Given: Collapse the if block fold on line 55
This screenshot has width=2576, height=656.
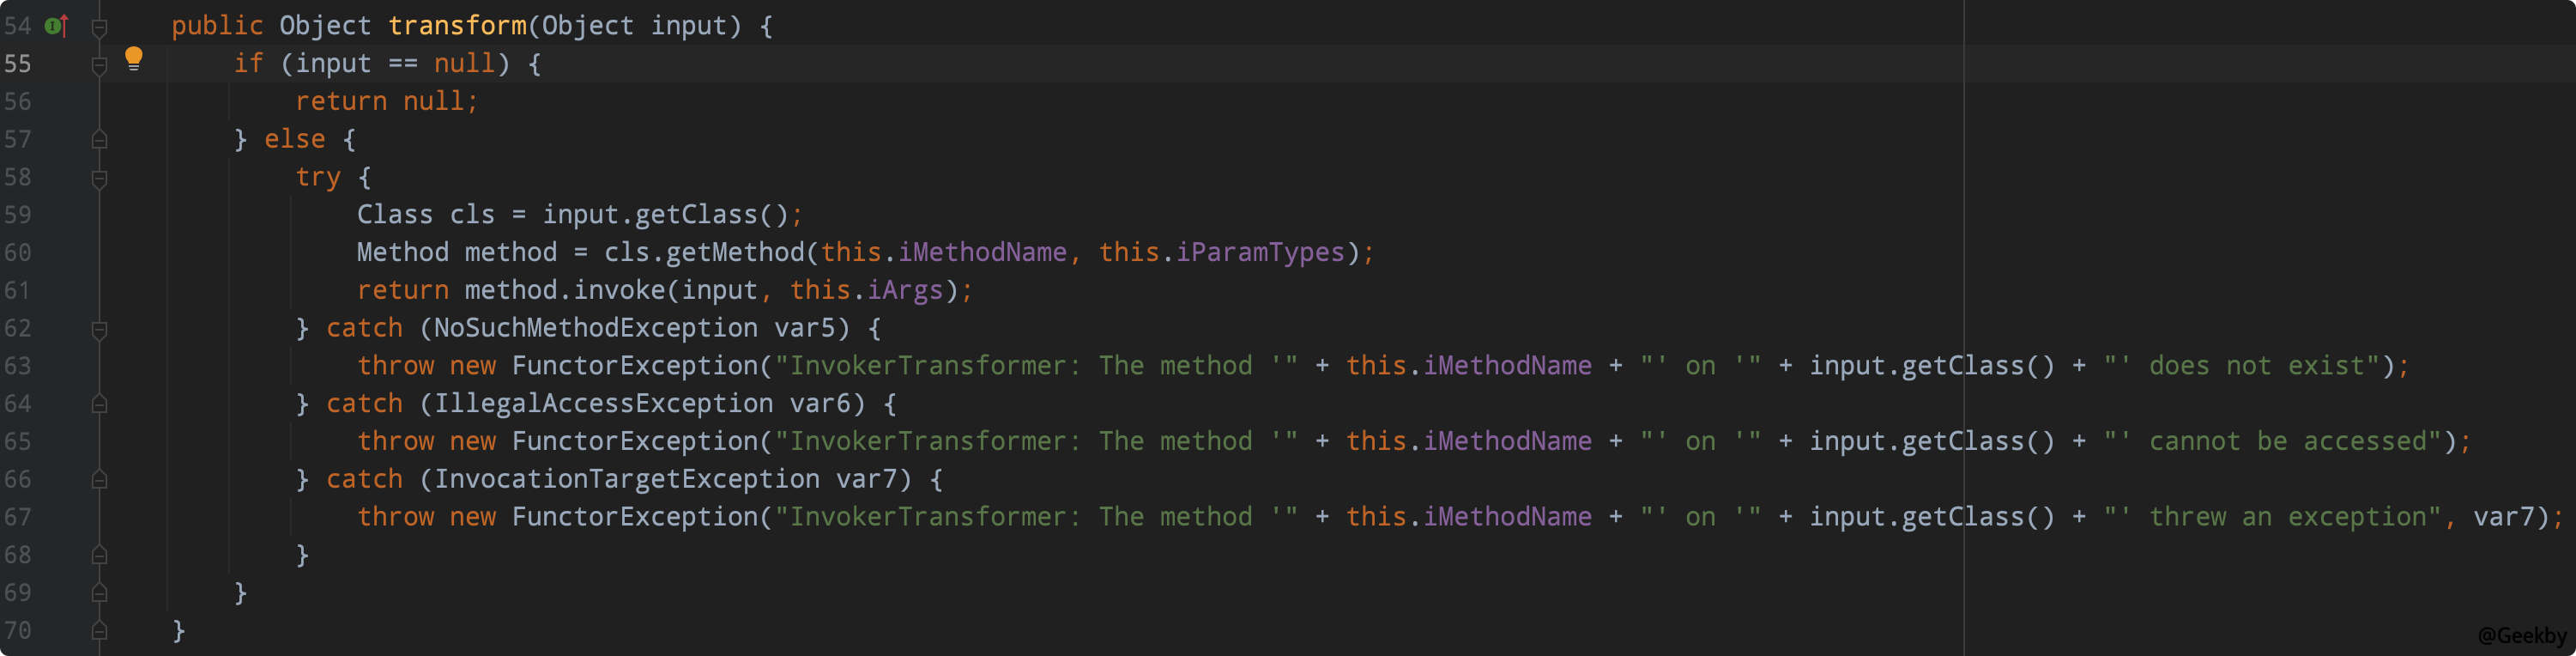Looking at the screenshot, I should [99, 66].
